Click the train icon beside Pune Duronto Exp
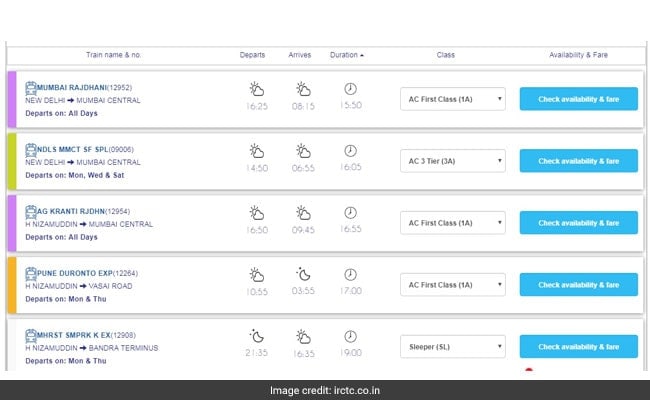 pyautogui.click(x=30, y=272)
